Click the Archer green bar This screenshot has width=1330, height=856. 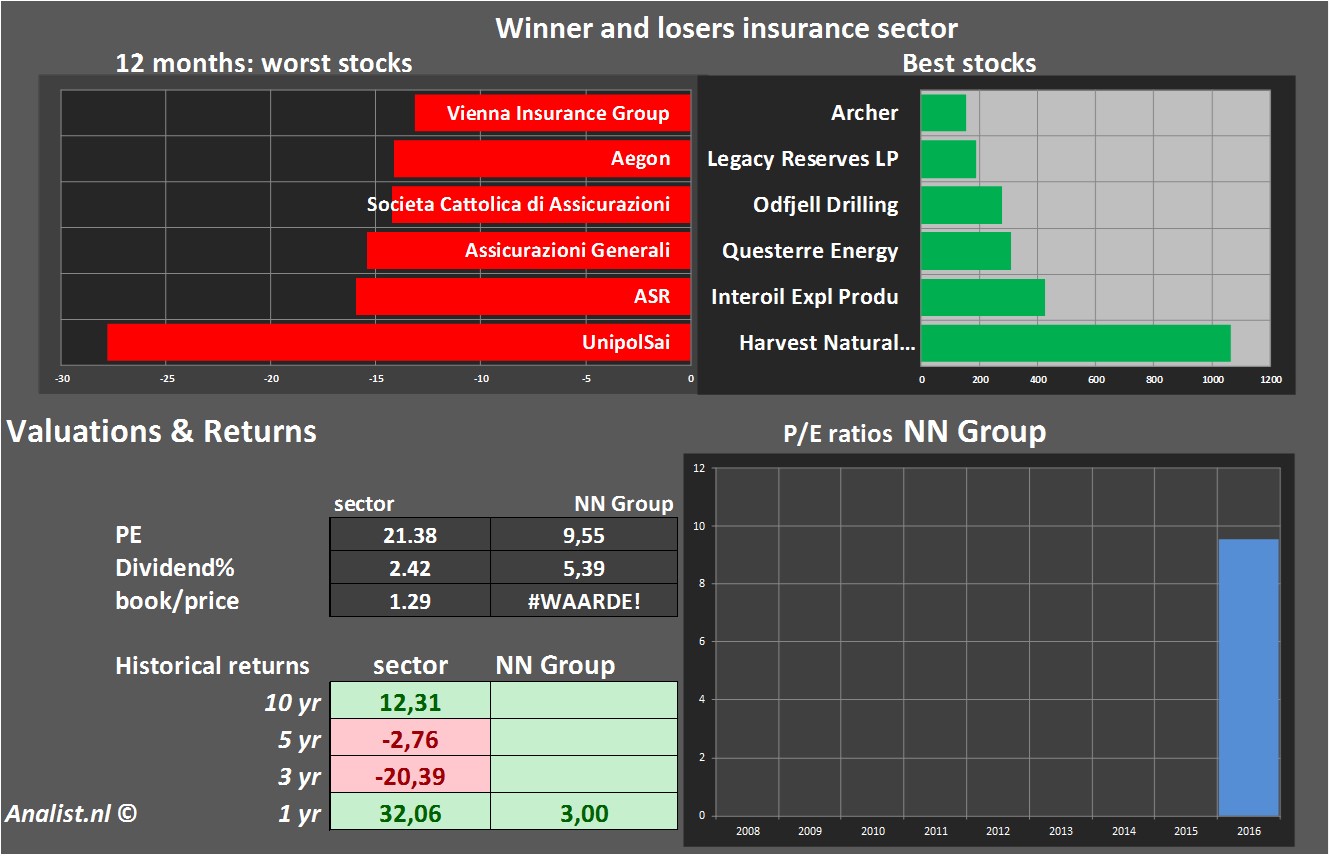[x=943, y=113]
